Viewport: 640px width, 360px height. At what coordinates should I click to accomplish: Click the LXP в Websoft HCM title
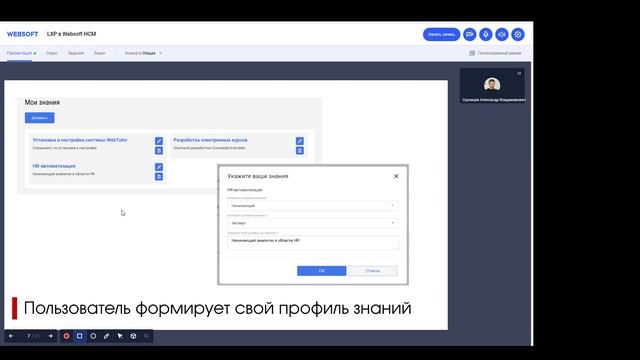pos(71,34)
